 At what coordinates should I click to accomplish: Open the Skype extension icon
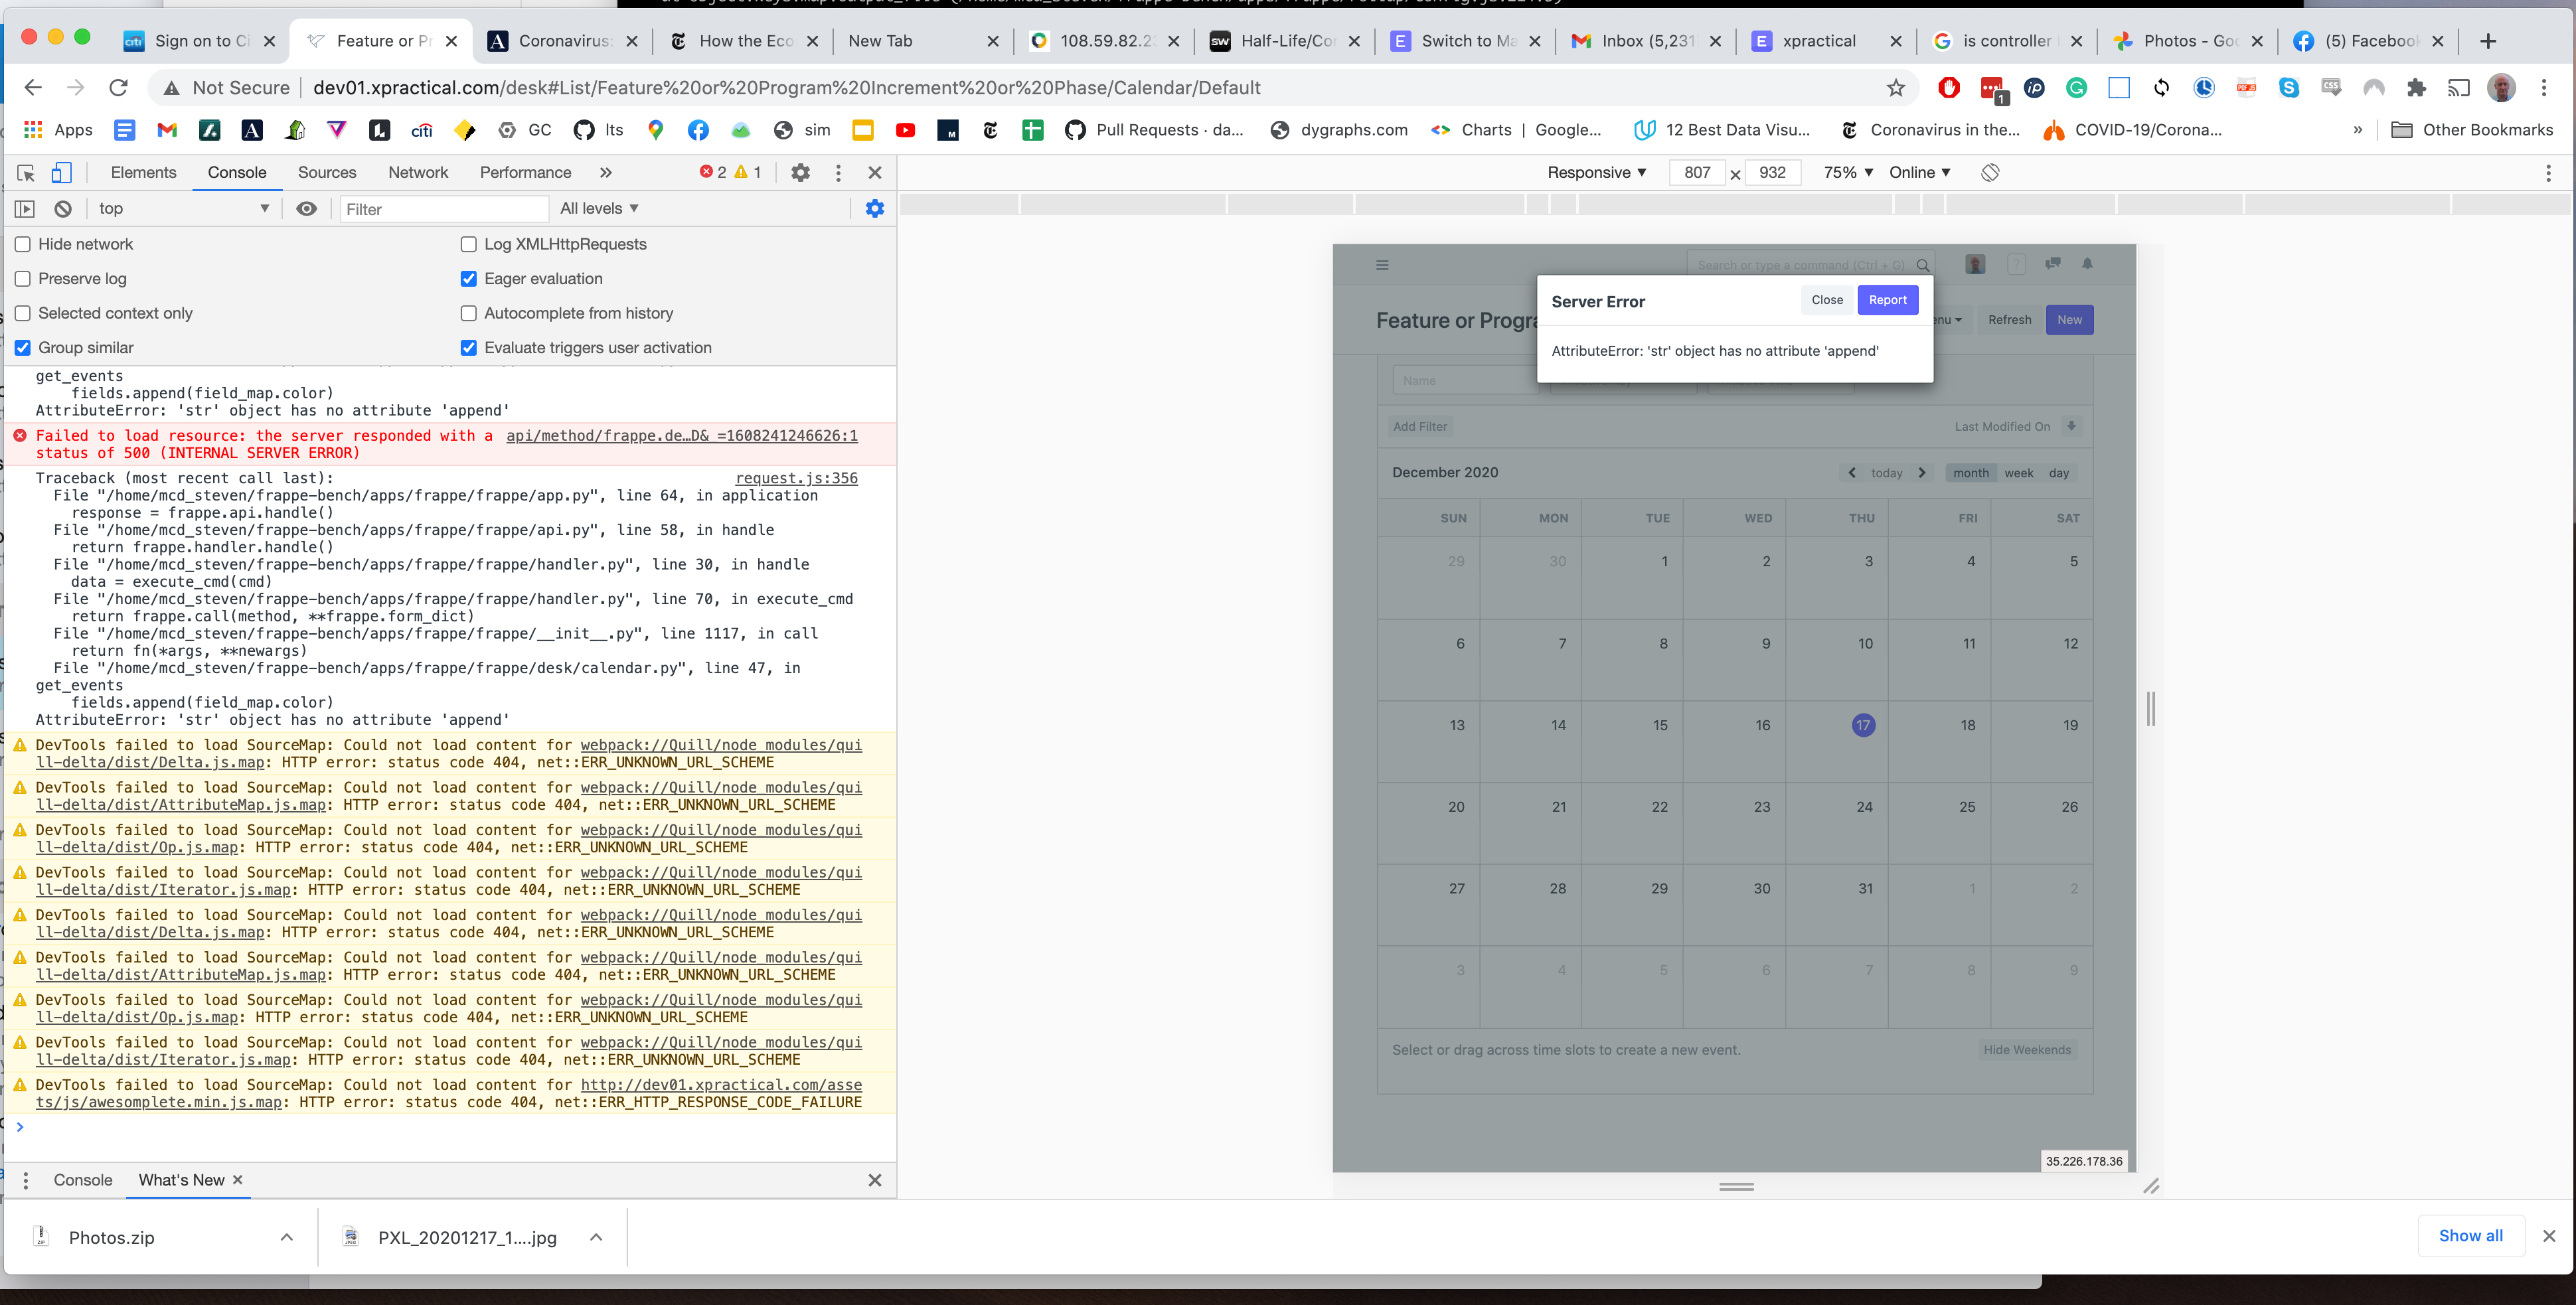2288,88
